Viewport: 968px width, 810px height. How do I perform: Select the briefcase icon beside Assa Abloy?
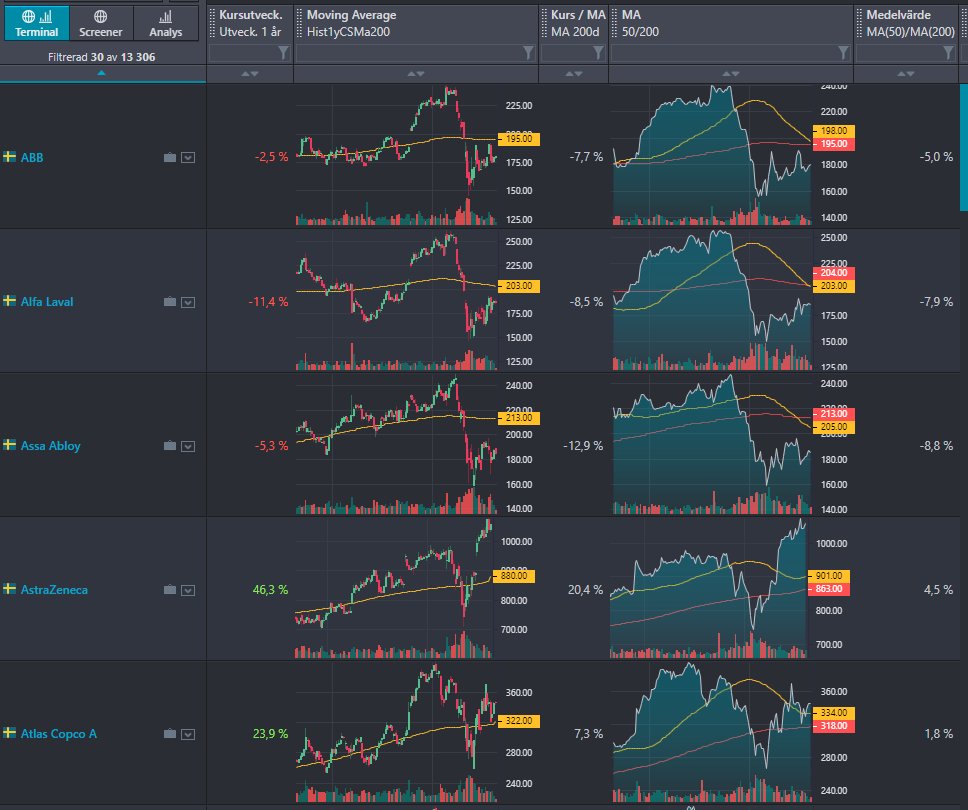(x=170, y=446)
